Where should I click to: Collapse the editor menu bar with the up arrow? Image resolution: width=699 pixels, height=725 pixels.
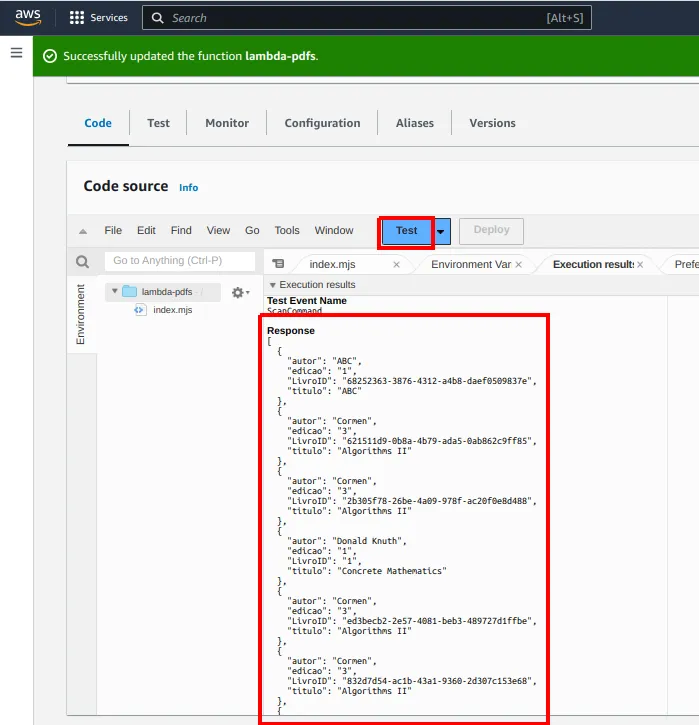pos(83,231)
